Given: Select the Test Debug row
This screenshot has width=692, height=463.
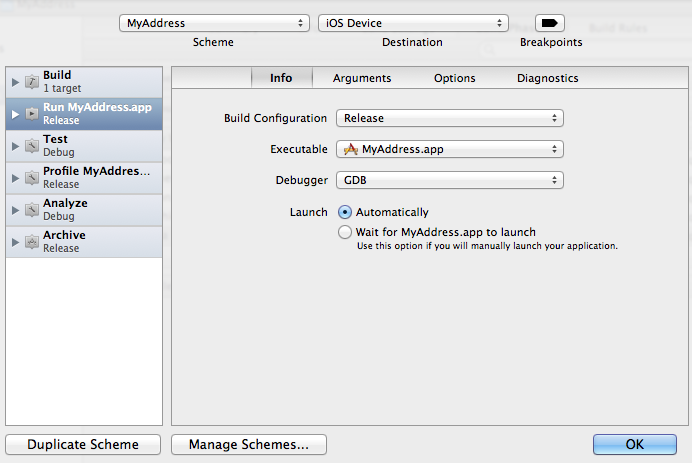Looking at the screenshot, I should pyautogui.click(x=84, y=146).
